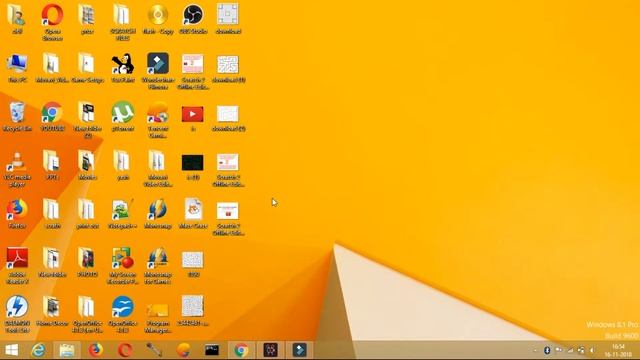Open the volume control in system tray

coord(592,350)
